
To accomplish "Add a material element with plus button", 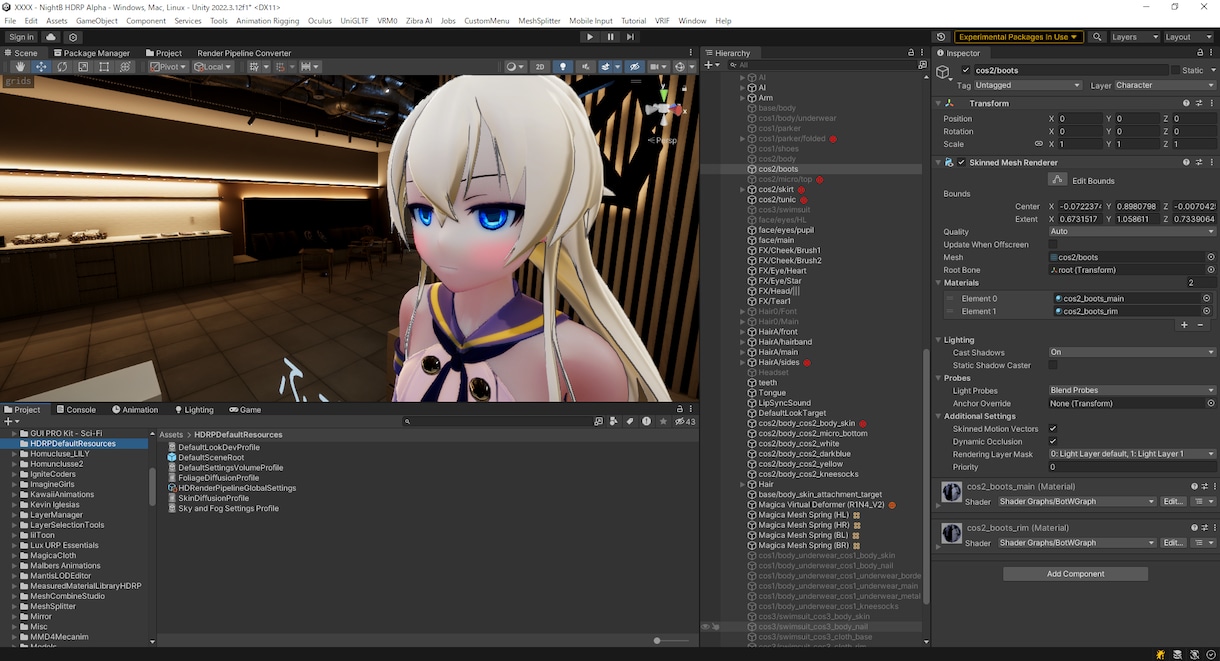I will pos(1184,325).
